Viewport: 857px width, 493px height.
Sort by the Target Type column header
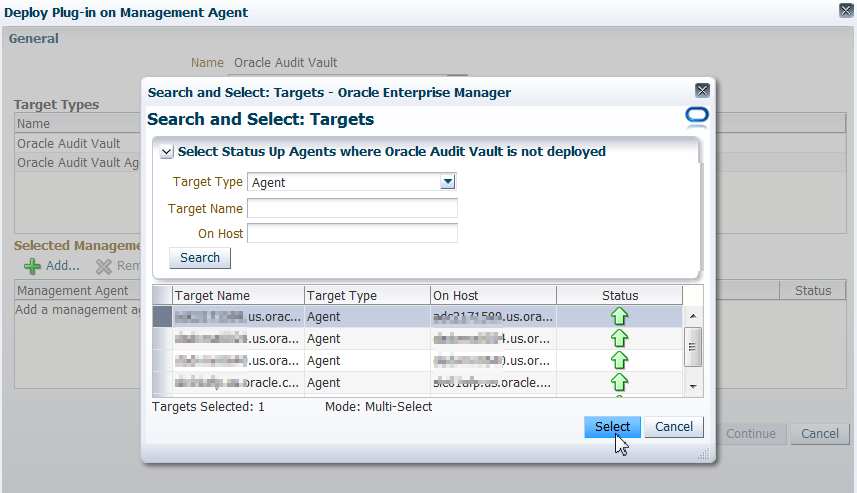tap(367, 295)
